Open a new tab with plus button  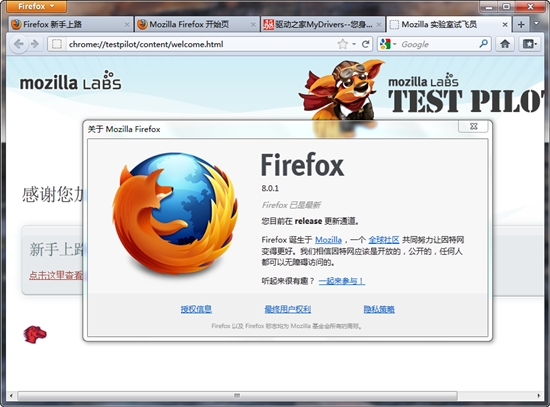click(521, 25)
